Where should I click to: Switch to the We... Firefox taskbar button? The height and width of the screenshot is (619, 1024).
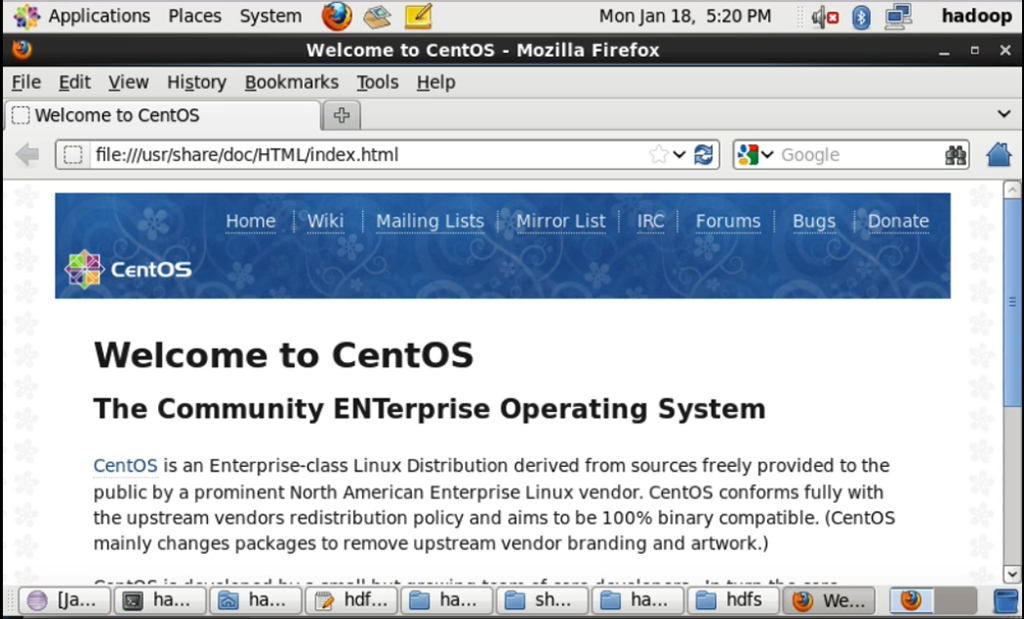point(830,600)
